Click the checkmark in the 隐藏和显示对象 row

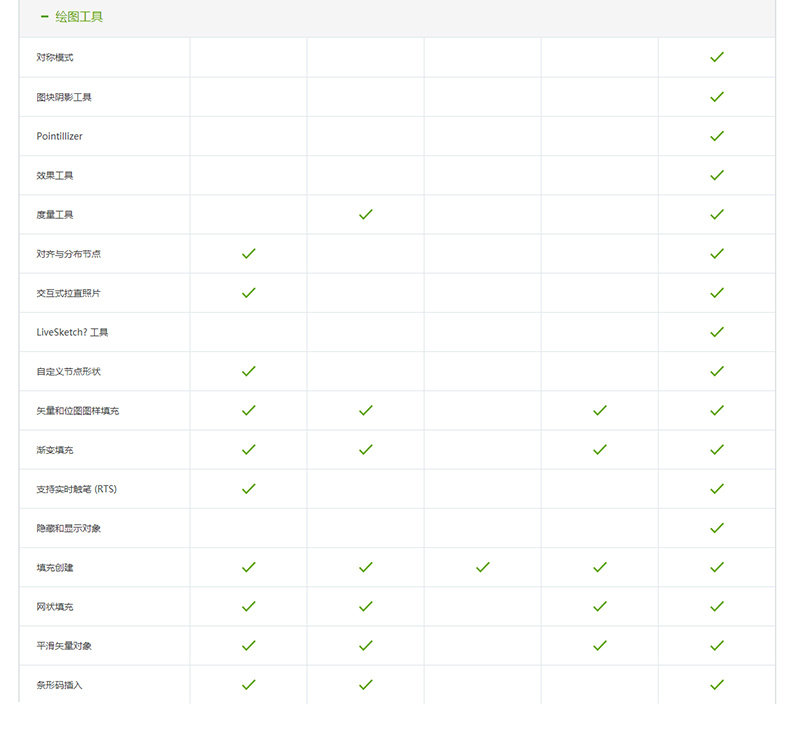pos(716,528)
